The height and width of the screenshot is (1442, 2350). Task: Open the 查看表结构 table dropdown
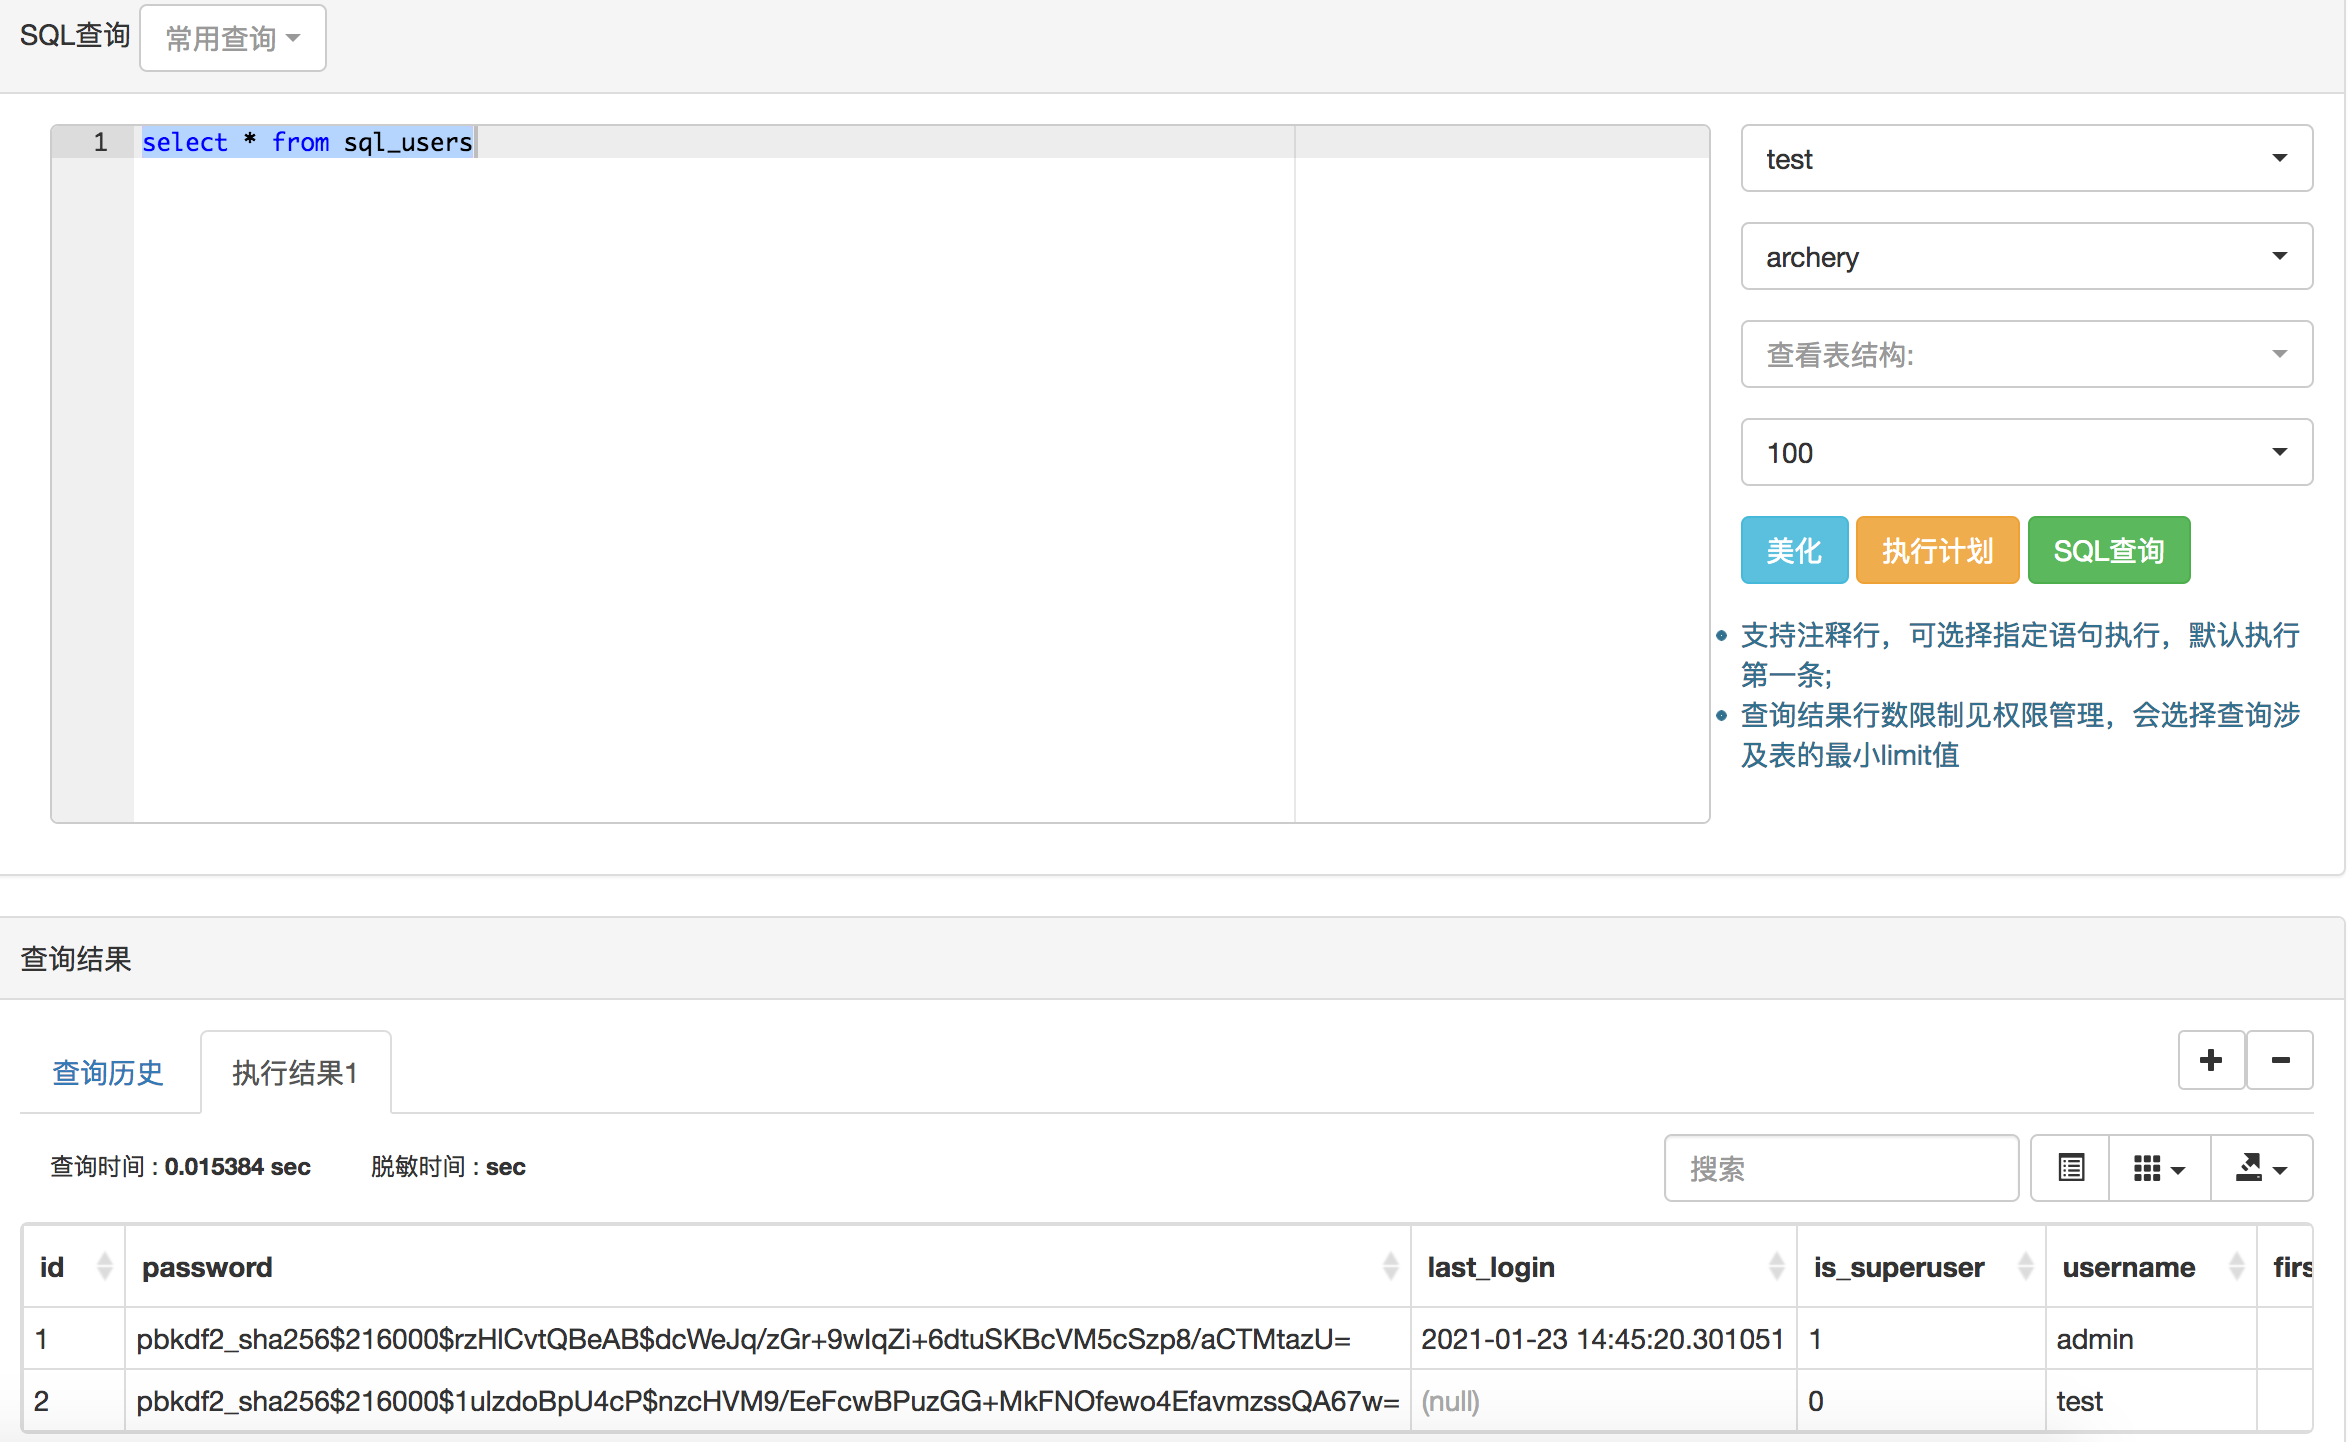tap(2026, 354)
